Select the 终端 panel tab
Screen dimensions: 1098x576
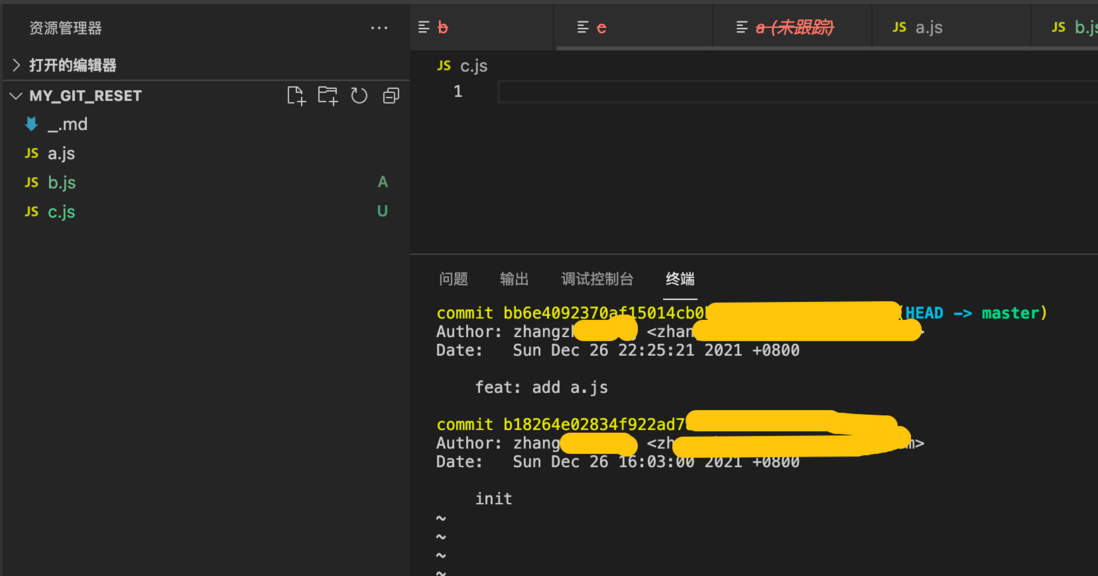tap(679, 279)
